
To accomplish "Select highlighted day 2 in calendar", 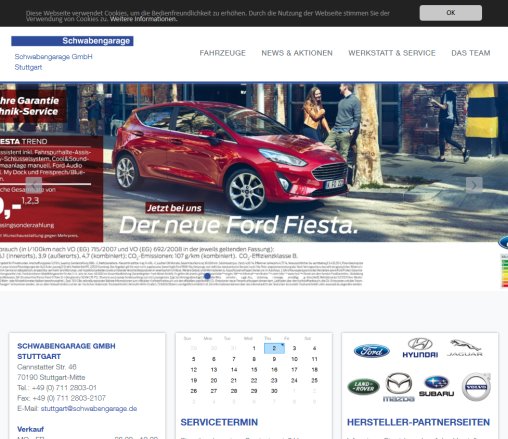I will [274, 348].
